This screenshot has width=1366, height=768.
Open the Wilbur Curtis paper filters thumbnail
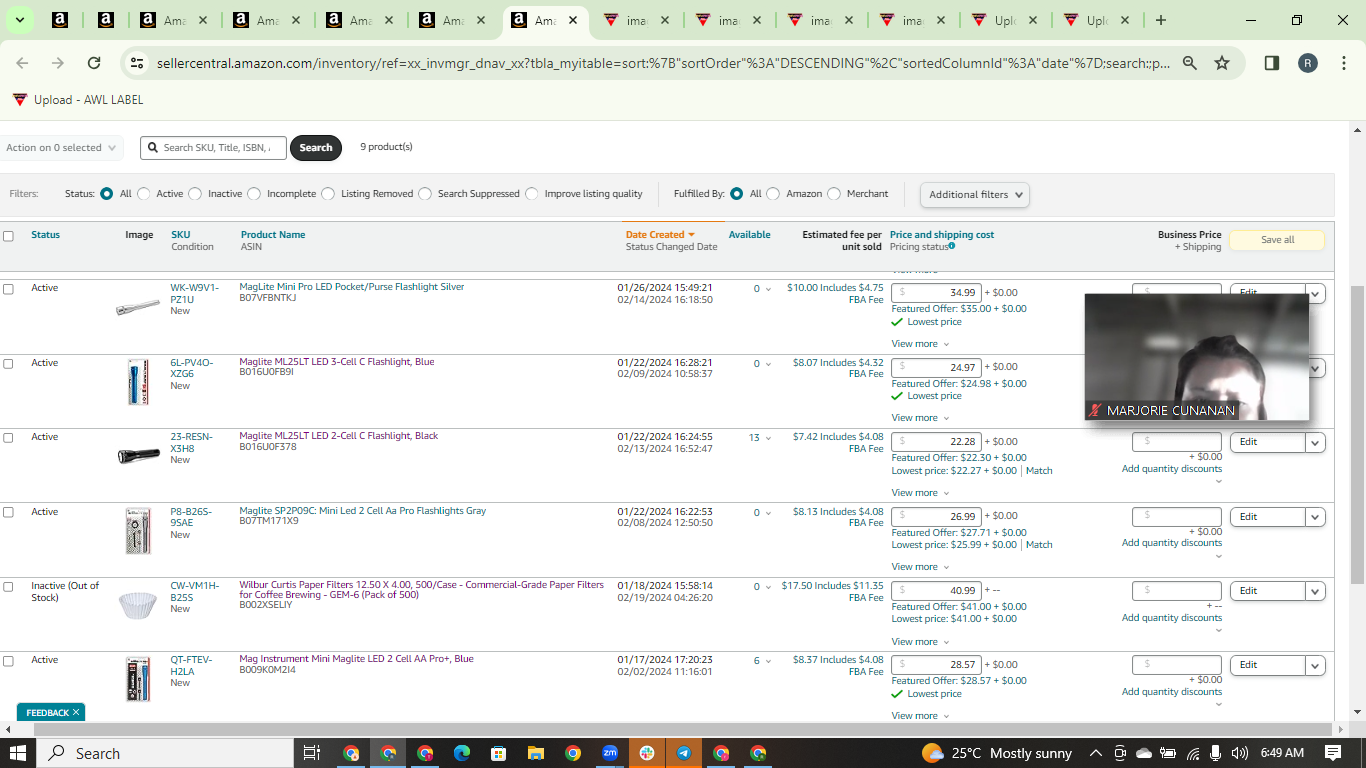pyautogui.click(x=138, y=605)
